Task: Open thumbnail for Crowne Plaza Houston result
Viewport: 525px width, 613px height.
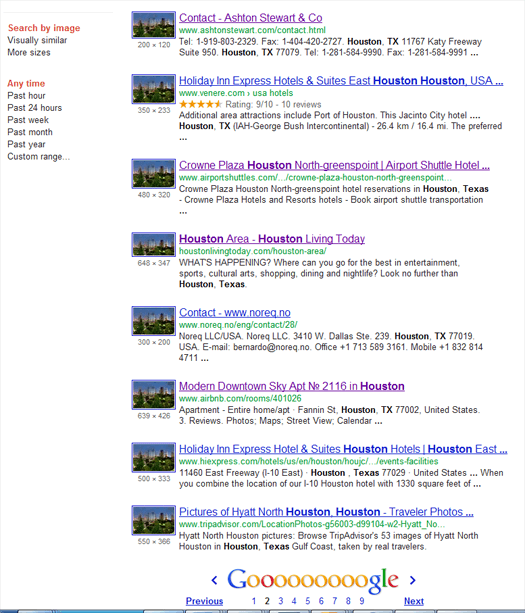Action: pyautogui.click(x=154, y=174)
